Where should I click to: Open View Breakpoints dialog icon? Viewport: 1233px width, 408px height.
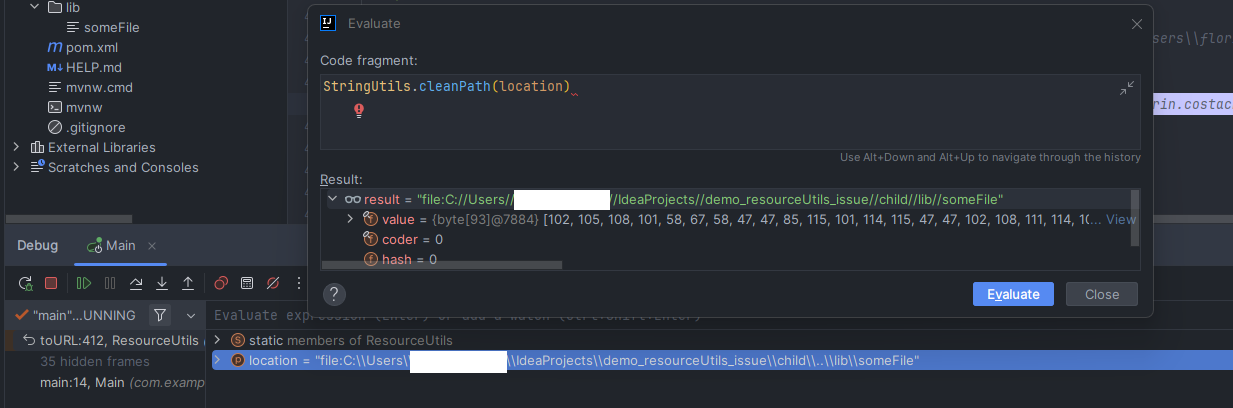coord(221,283)
